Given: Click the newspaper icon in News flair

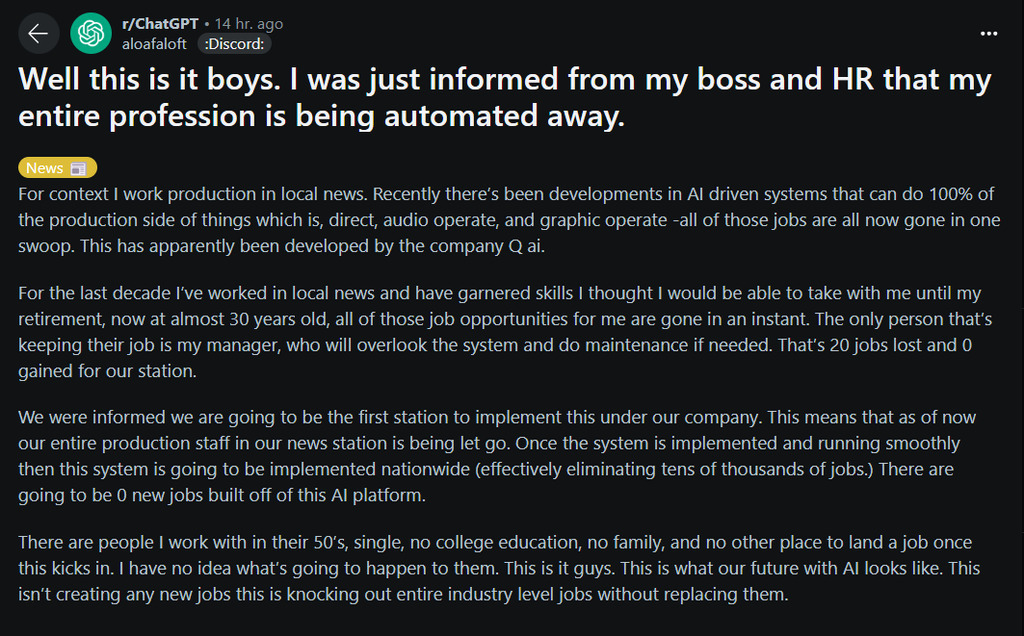Looking at the screenshot, I should pyautogui.click(x=79, y=168).
